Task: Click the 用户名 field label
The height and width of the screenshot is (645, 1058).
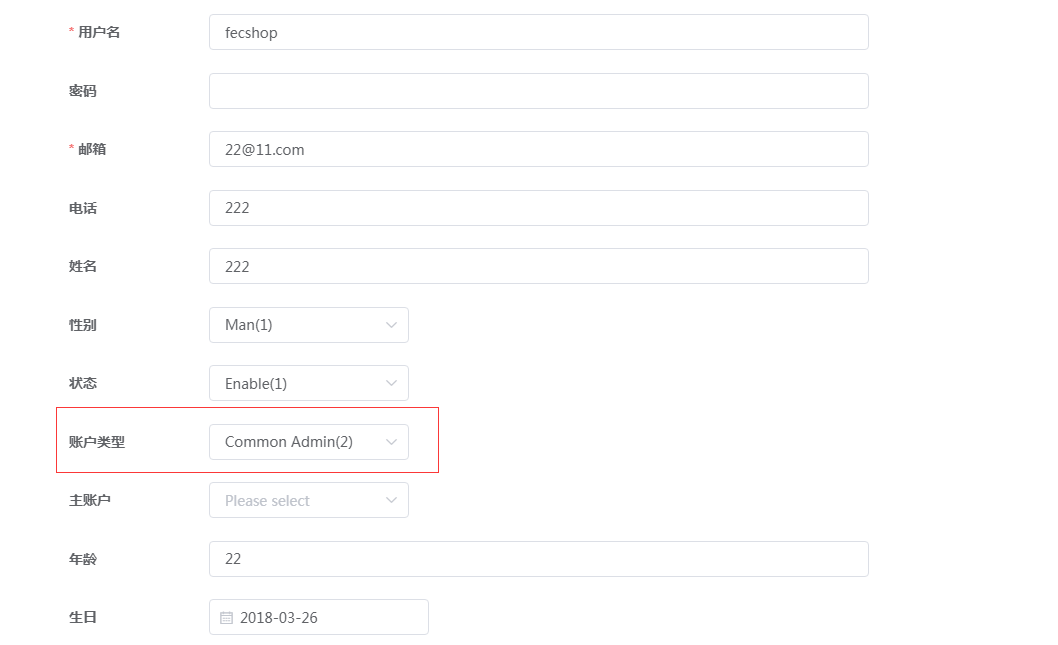Action: coord(99,32)
